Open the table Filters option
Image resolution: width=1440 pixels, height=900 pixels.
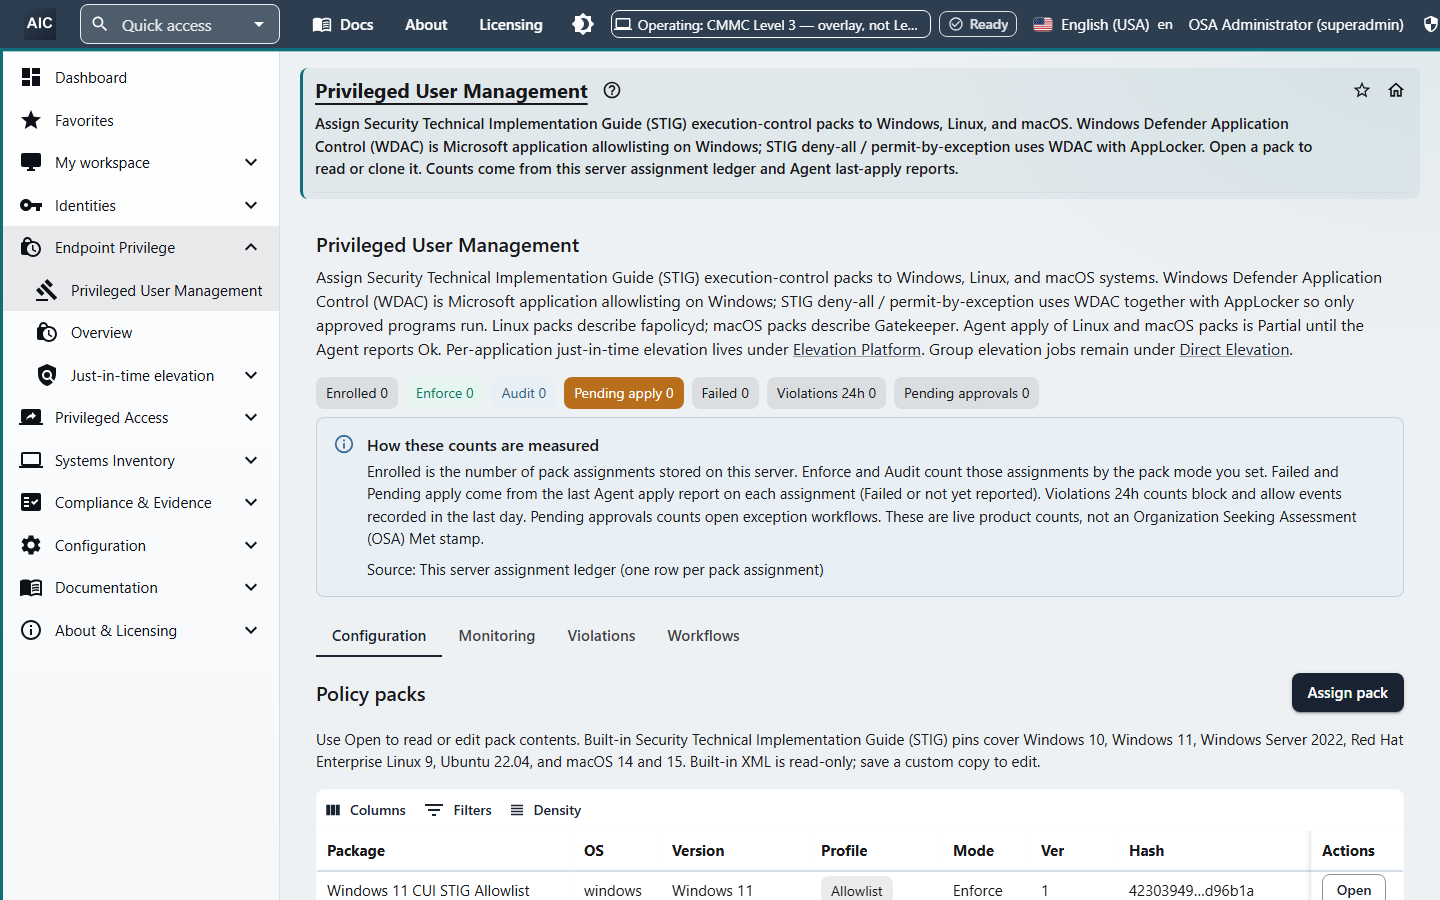[459, 810]
